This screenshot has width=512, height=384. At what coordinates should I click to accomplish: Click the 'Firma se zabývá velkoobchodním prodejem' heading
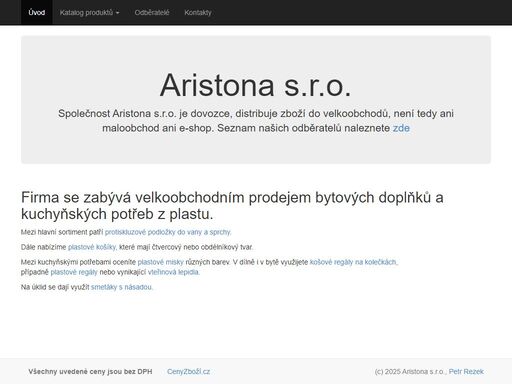232,206
